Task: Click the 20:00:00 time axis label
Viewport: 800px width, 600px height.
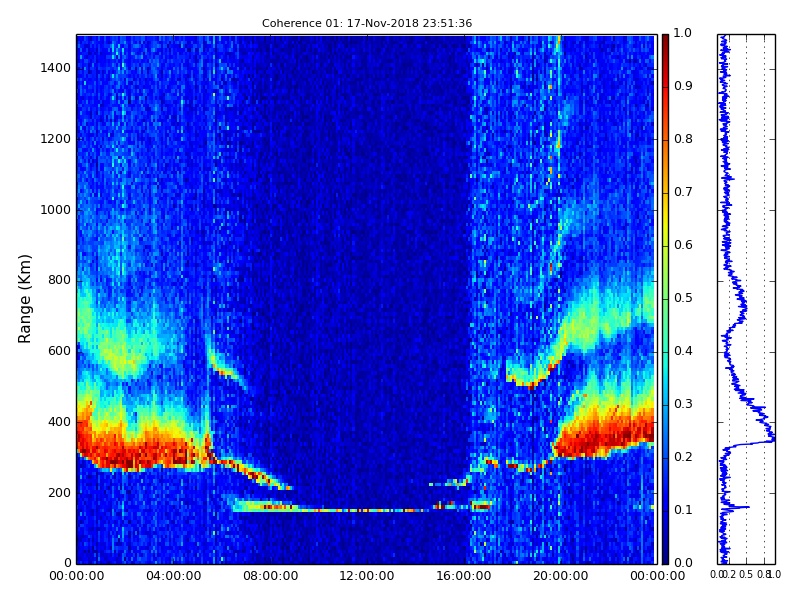Action: tap(561, 576)
